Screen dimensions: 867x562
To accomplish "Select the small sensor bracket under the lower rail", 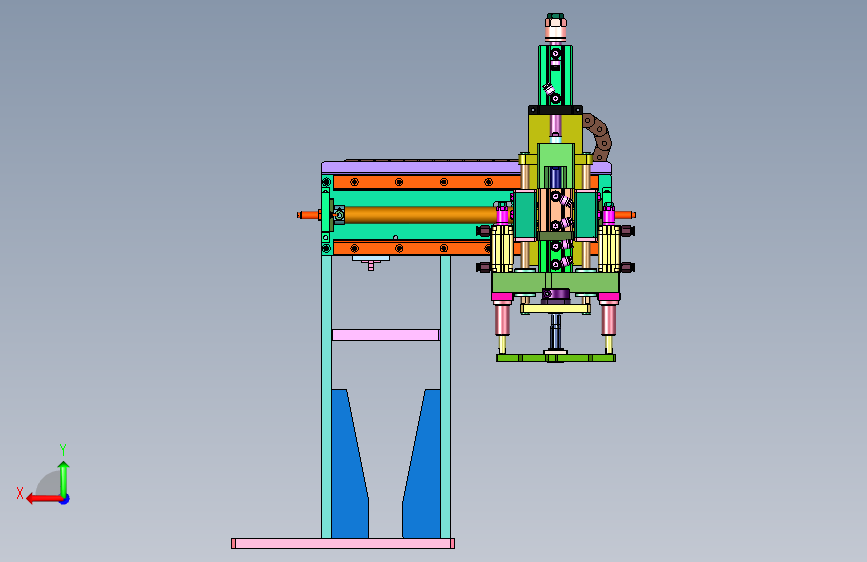I will tap(370, 261).
